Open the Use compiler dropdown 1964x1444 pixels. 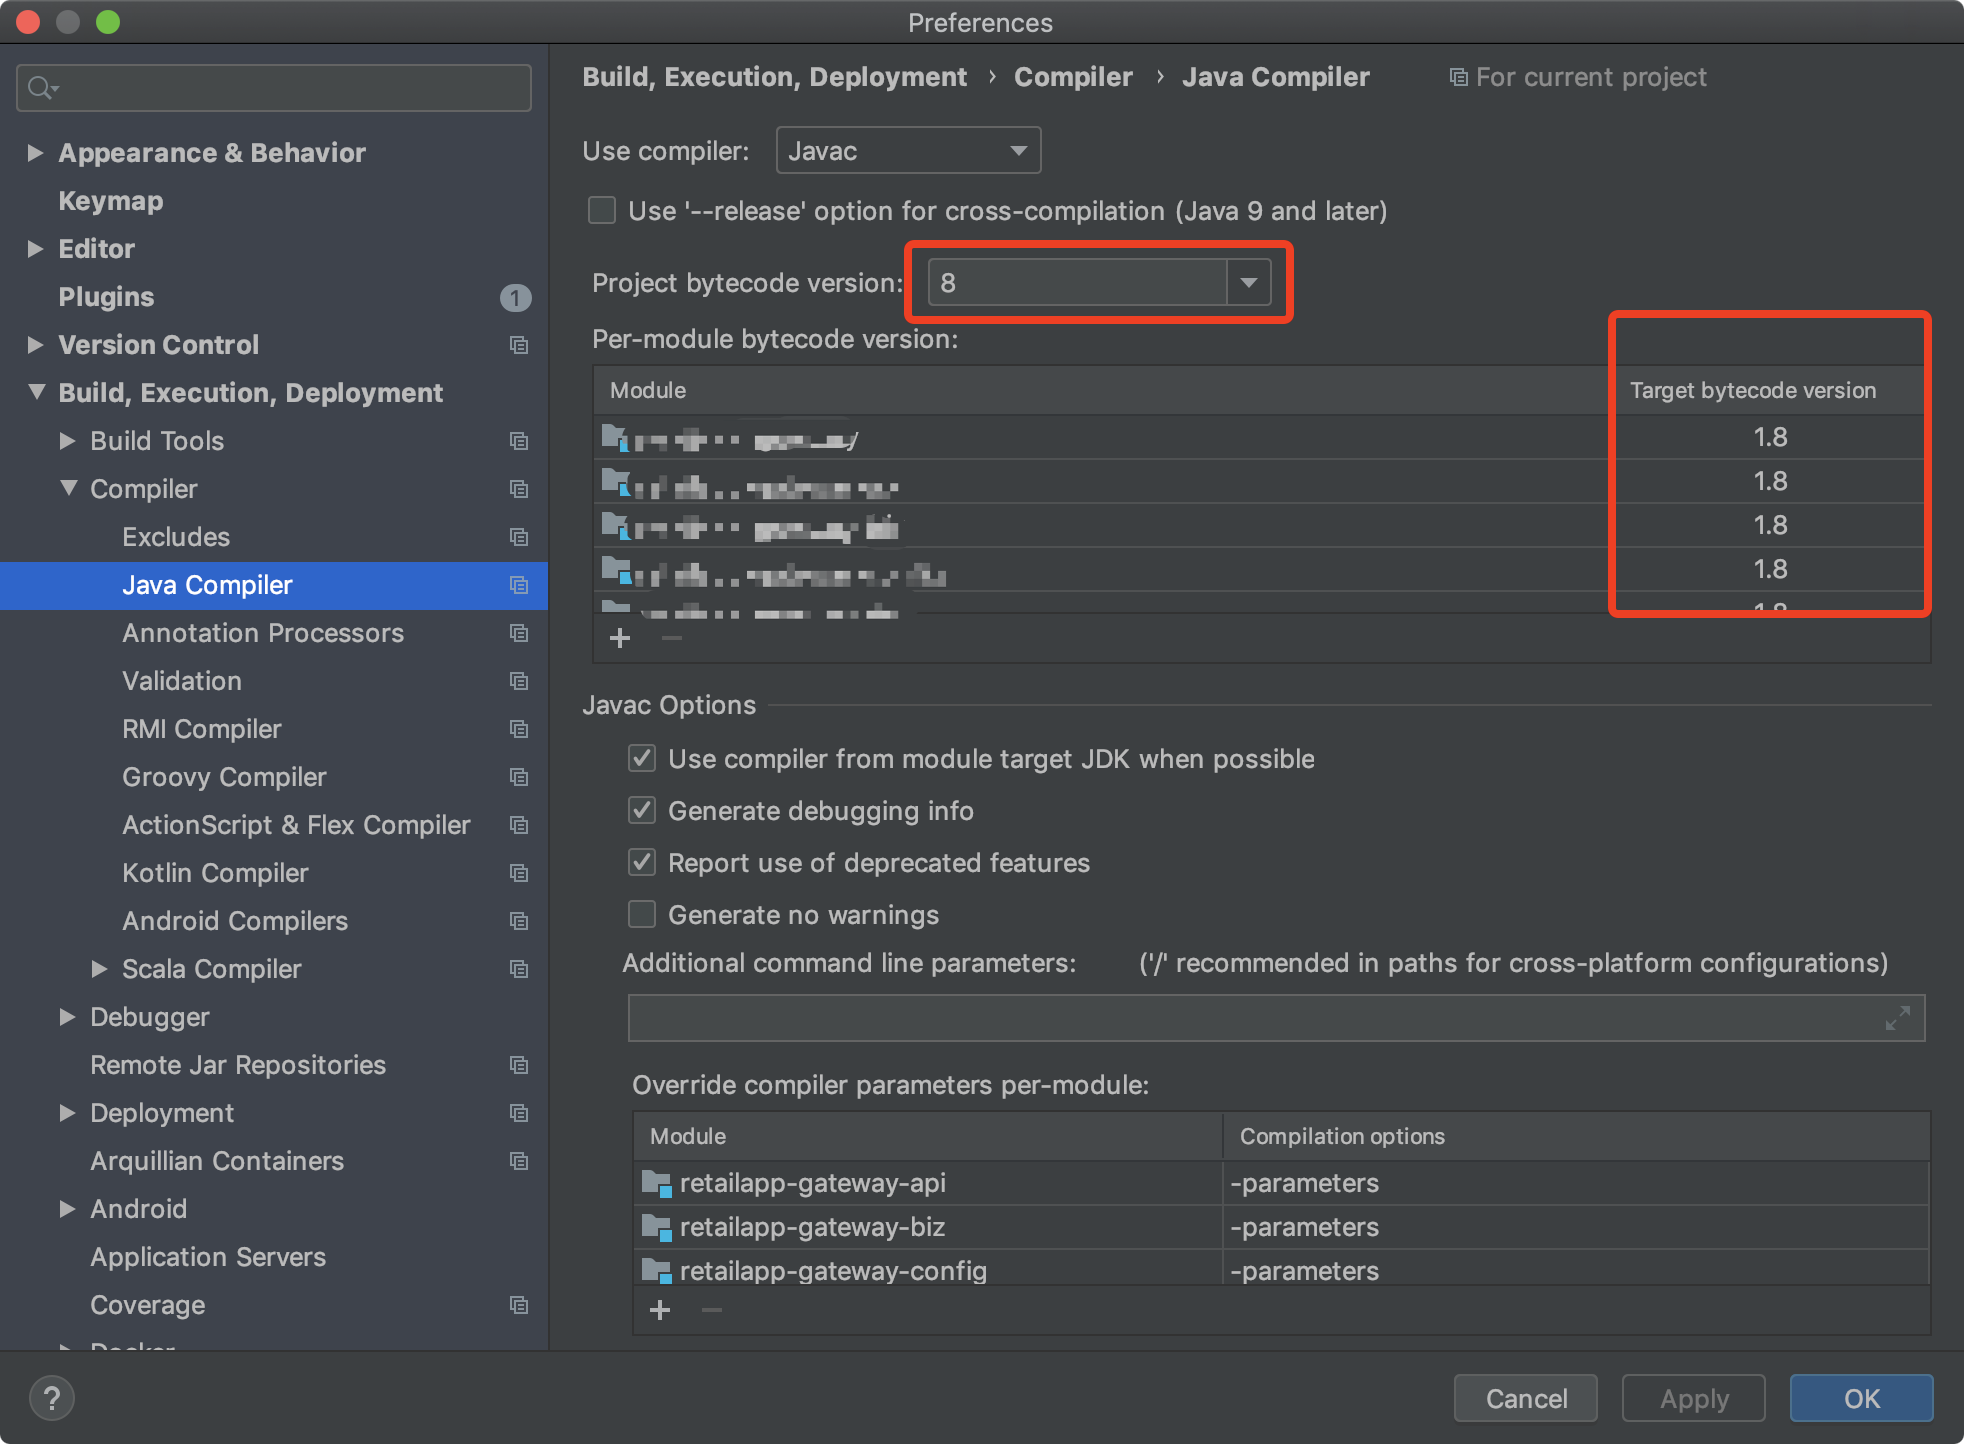1018,150
